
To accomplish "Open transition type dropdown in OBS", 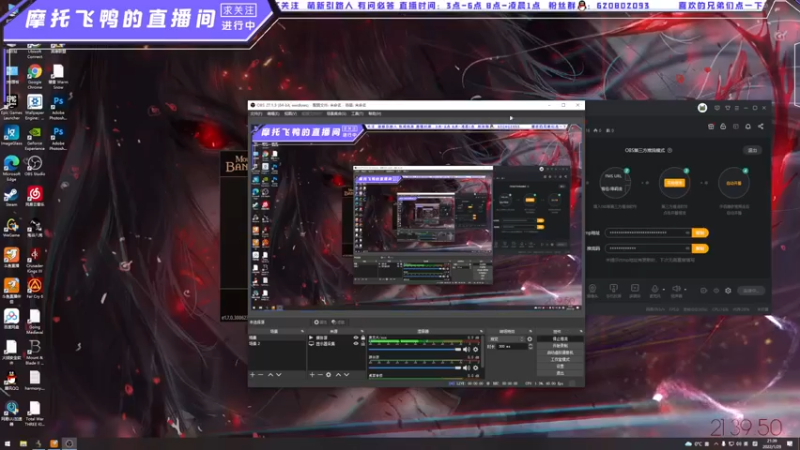I will (x=507, y=339).
